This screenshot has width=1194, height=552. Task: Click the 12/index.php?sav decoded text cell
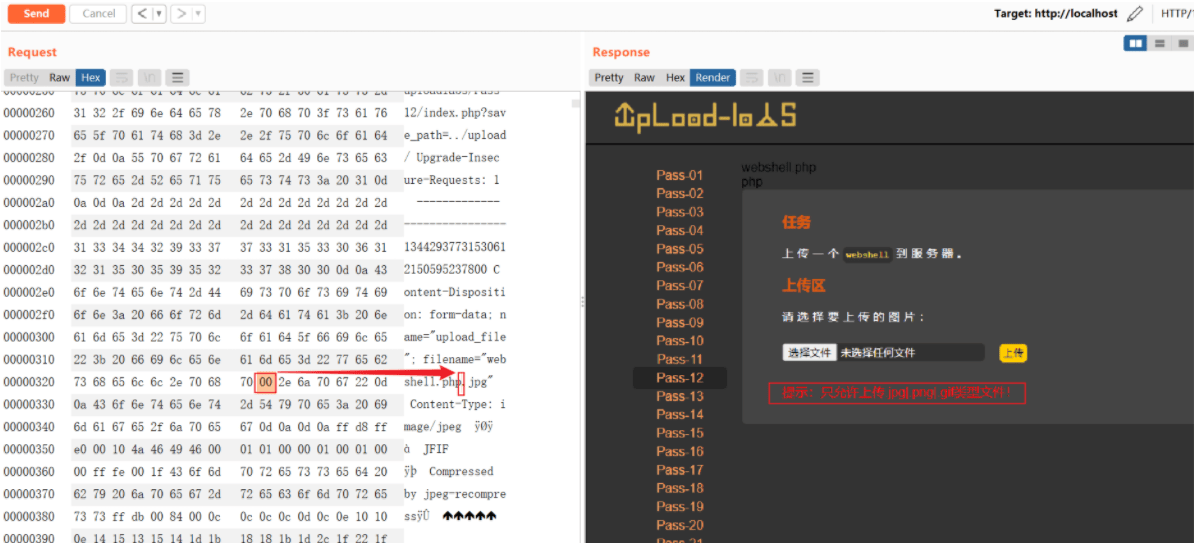point(455,113)
